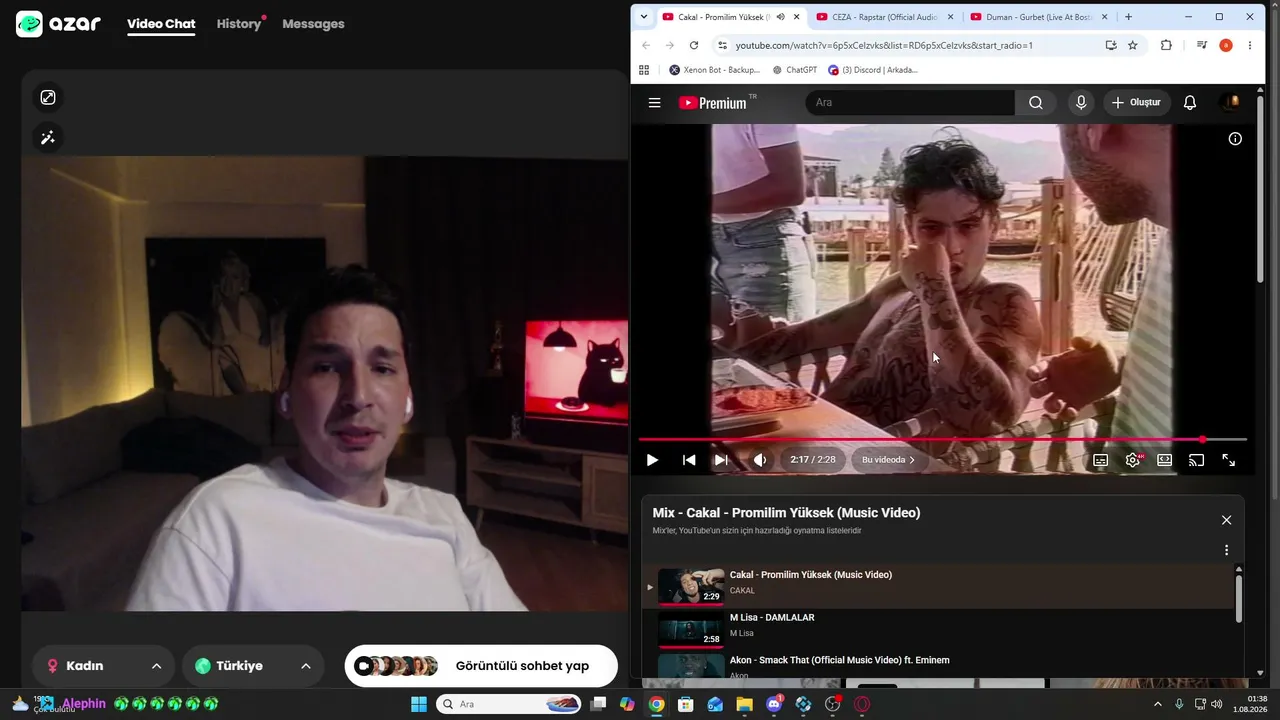Close the Mix playlist panel
1280x720 pixels.
[x=1227, y=520]
